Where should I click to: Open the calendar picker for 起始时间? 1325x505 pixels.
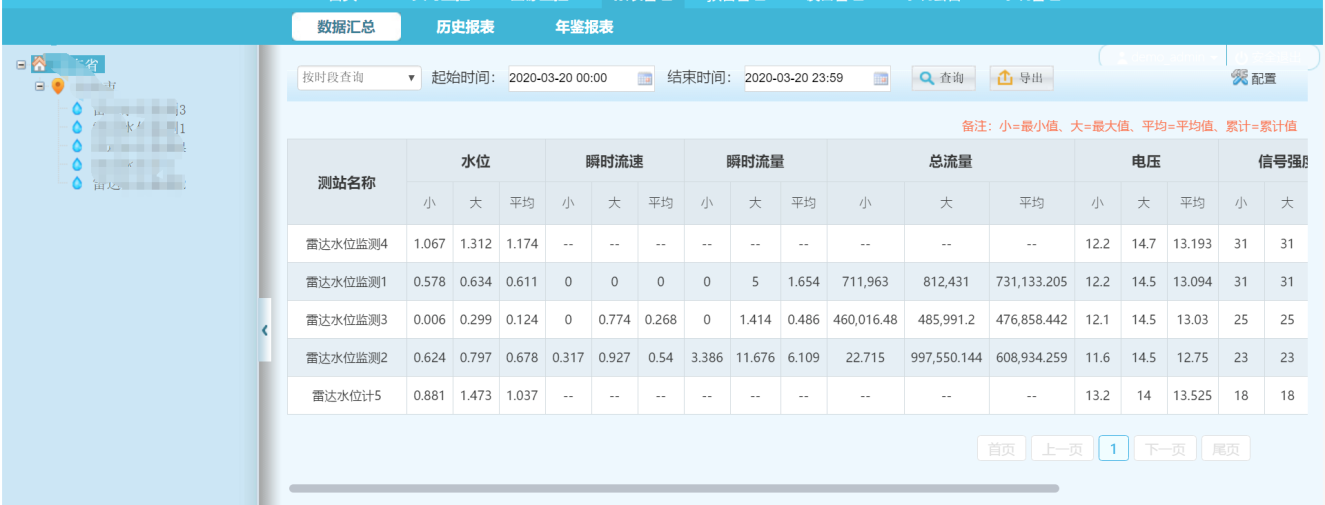tap(645, 78)
